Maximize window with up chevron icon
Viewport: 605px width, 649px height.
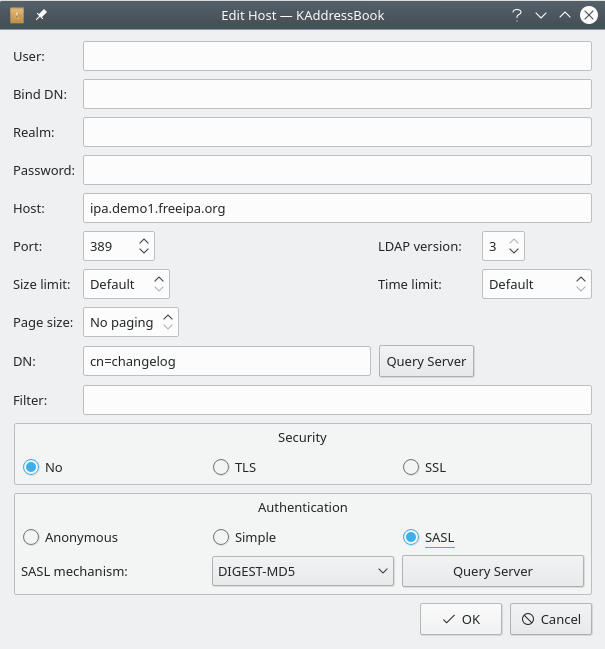tap(565, 15)
